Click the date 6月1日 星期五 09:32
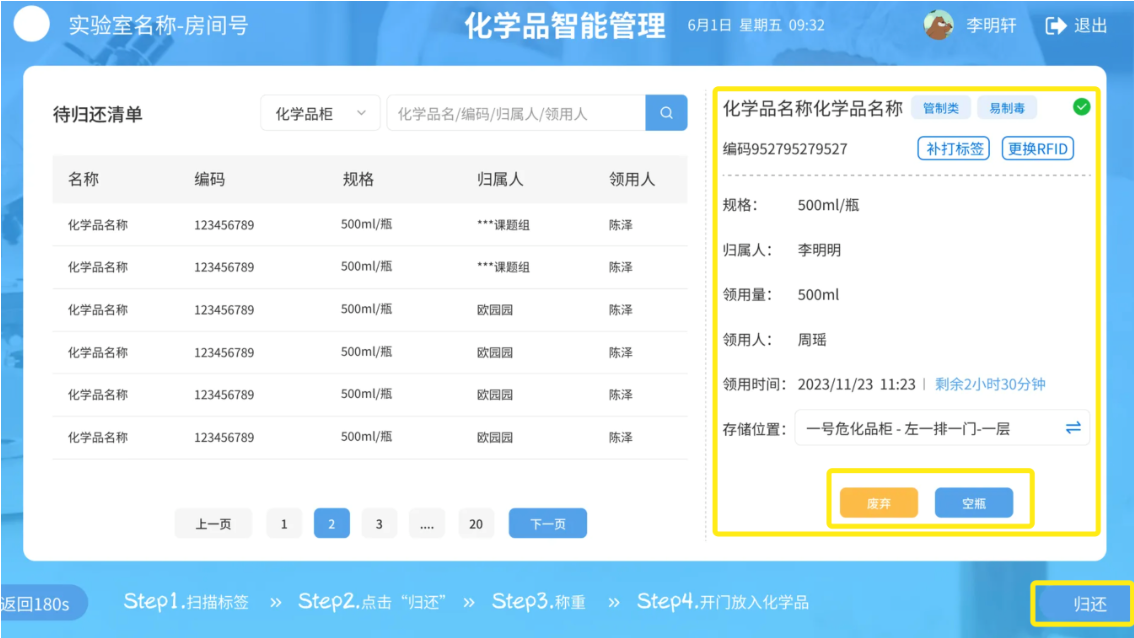This screenshot has width=1134, height=638. tap(756, 25)
